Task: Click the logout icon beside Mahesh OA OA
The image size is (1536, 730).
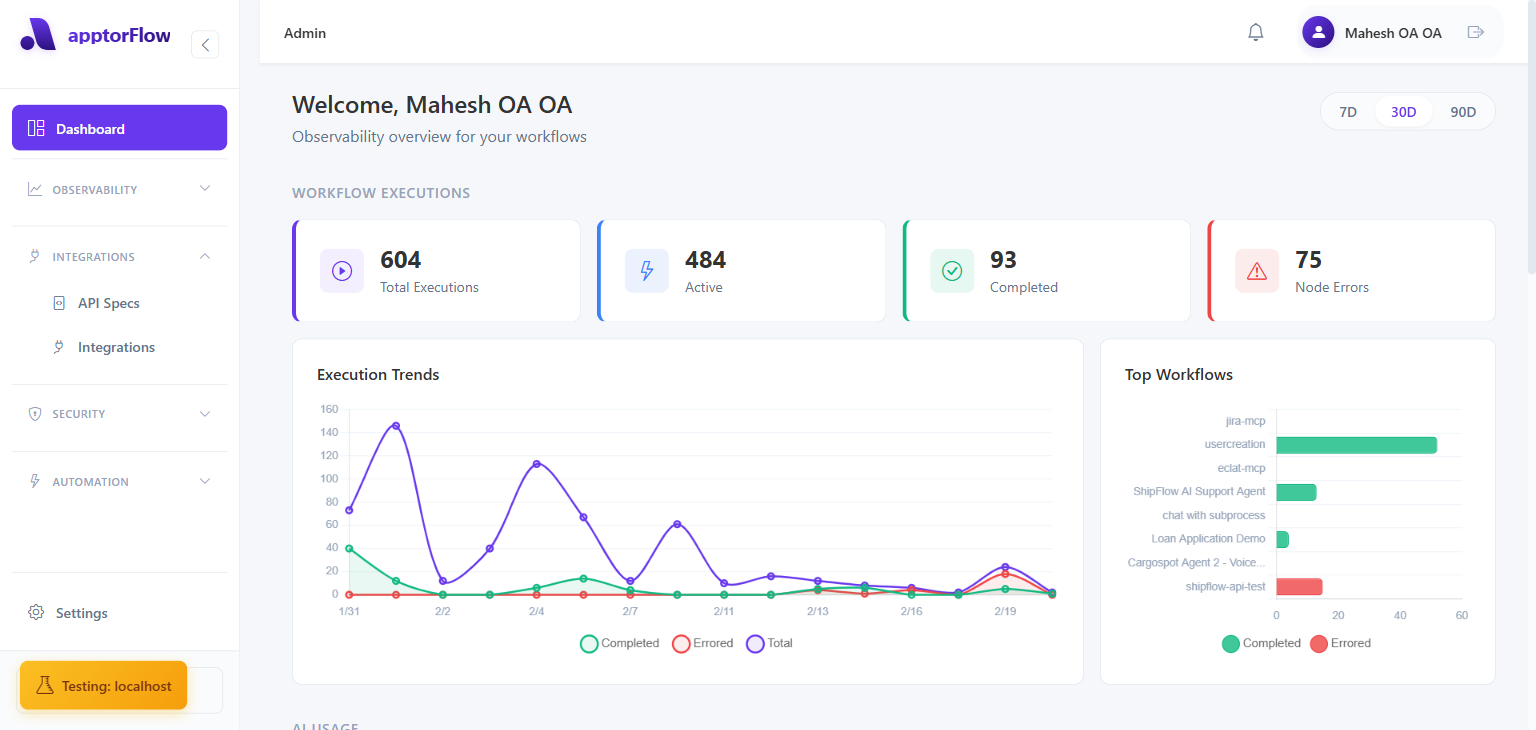Action: 1476,32
